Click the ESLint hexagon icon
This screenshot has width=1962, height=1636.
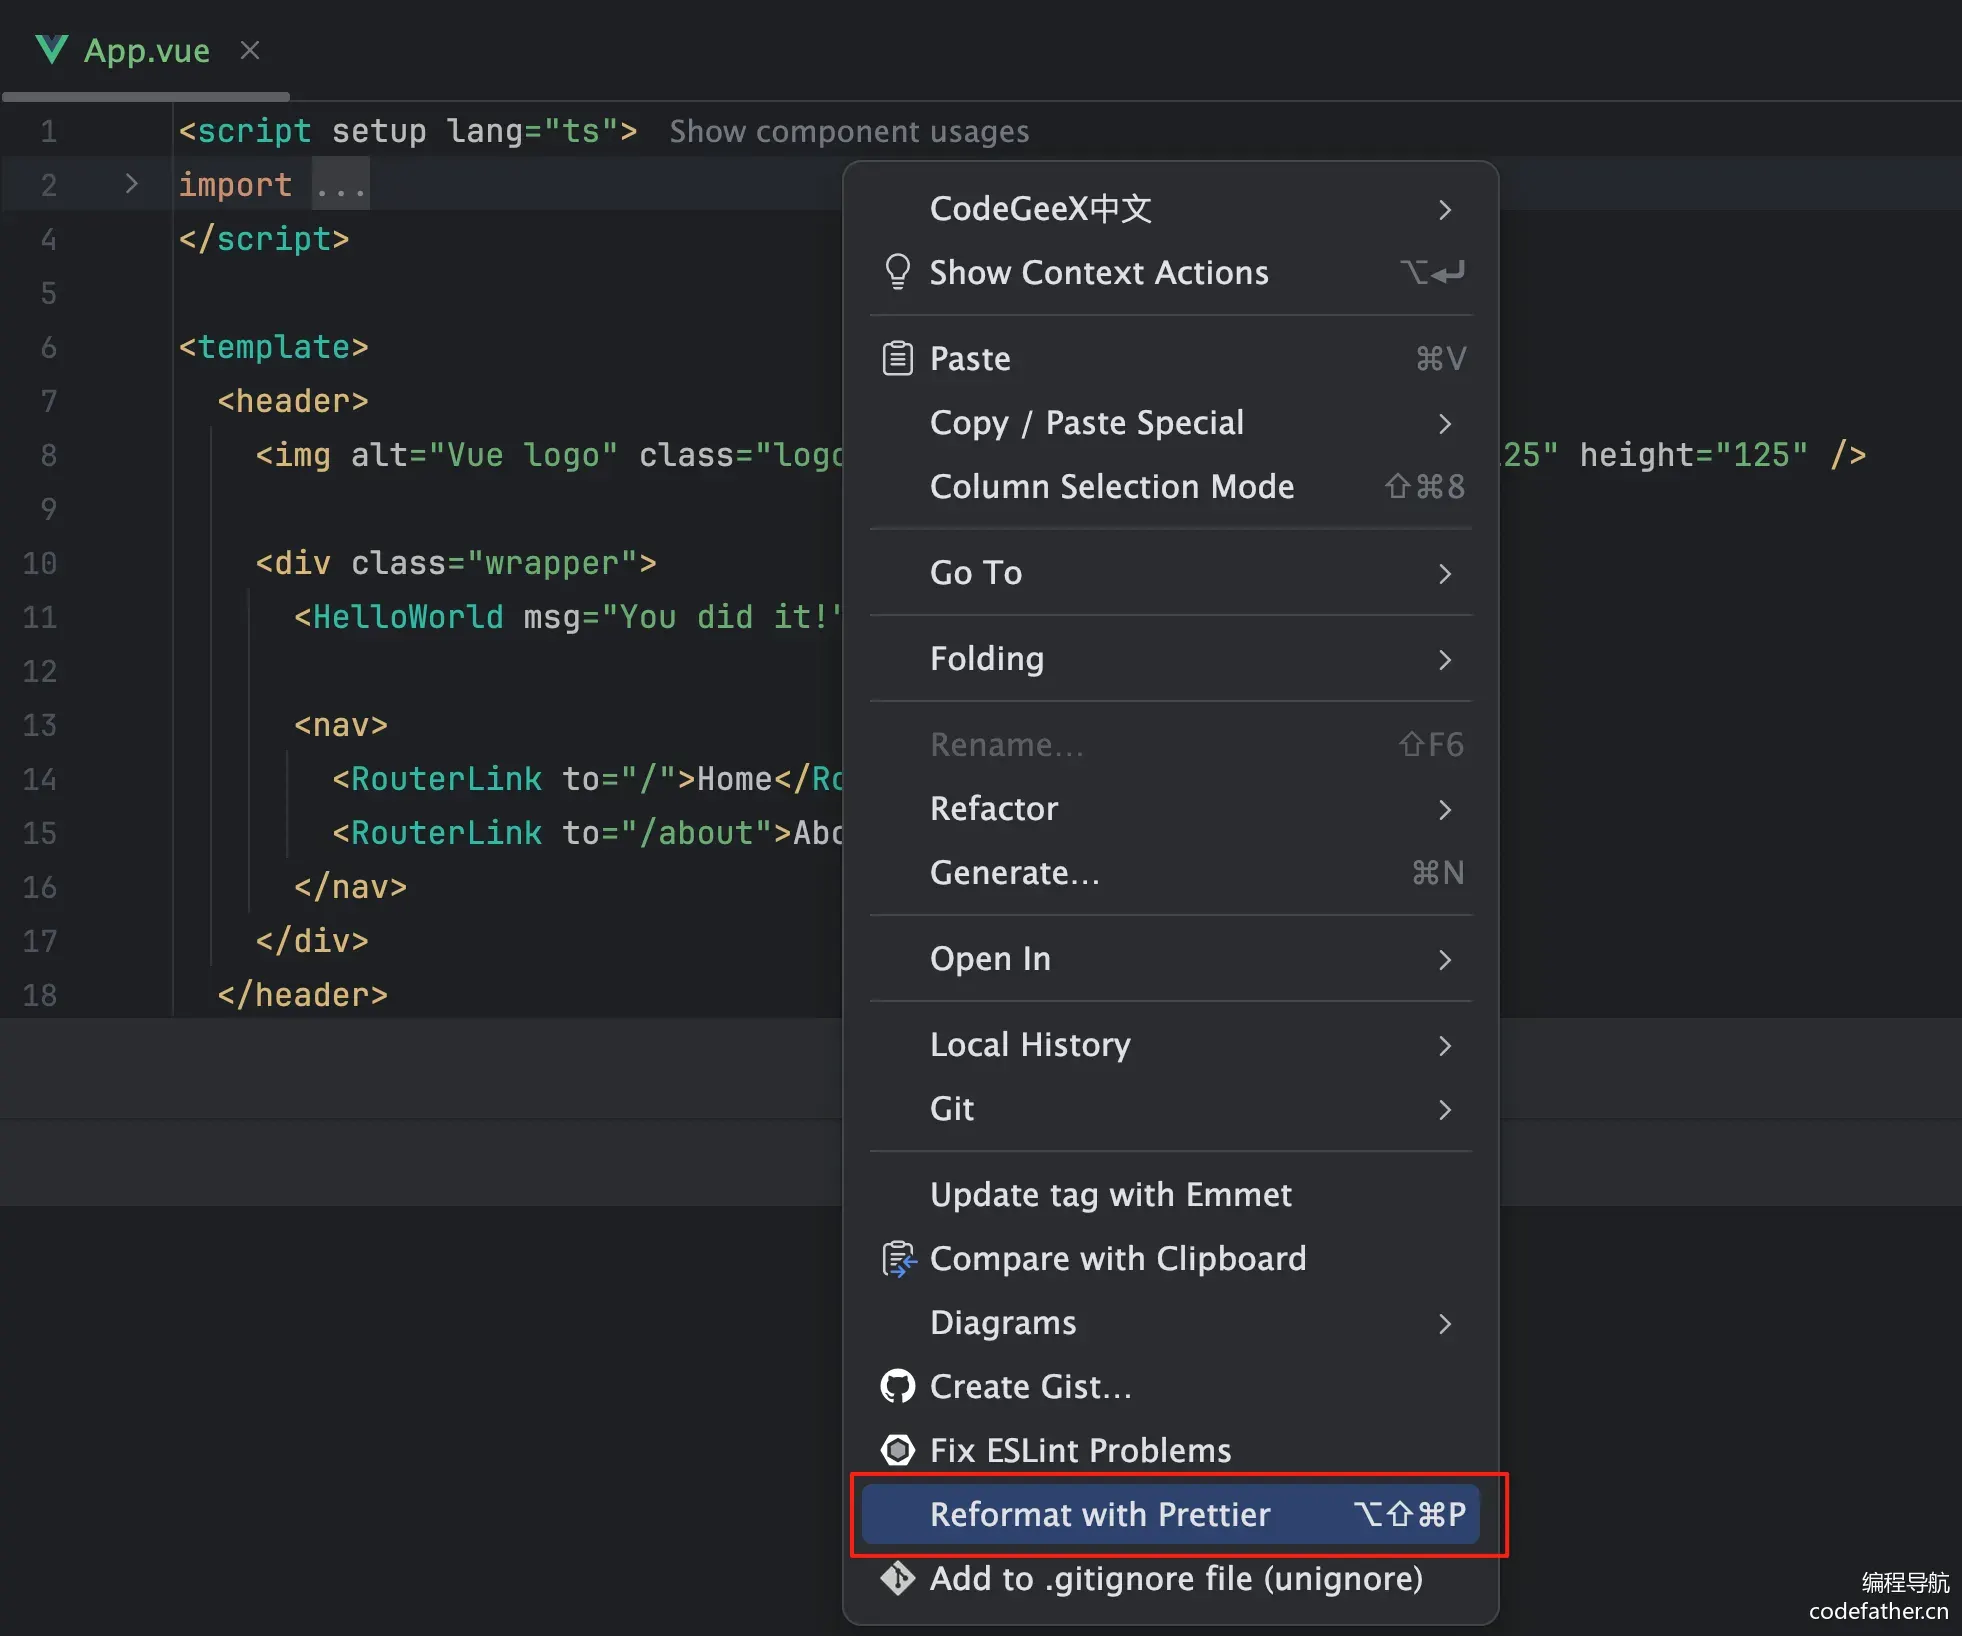[898, 1450]
